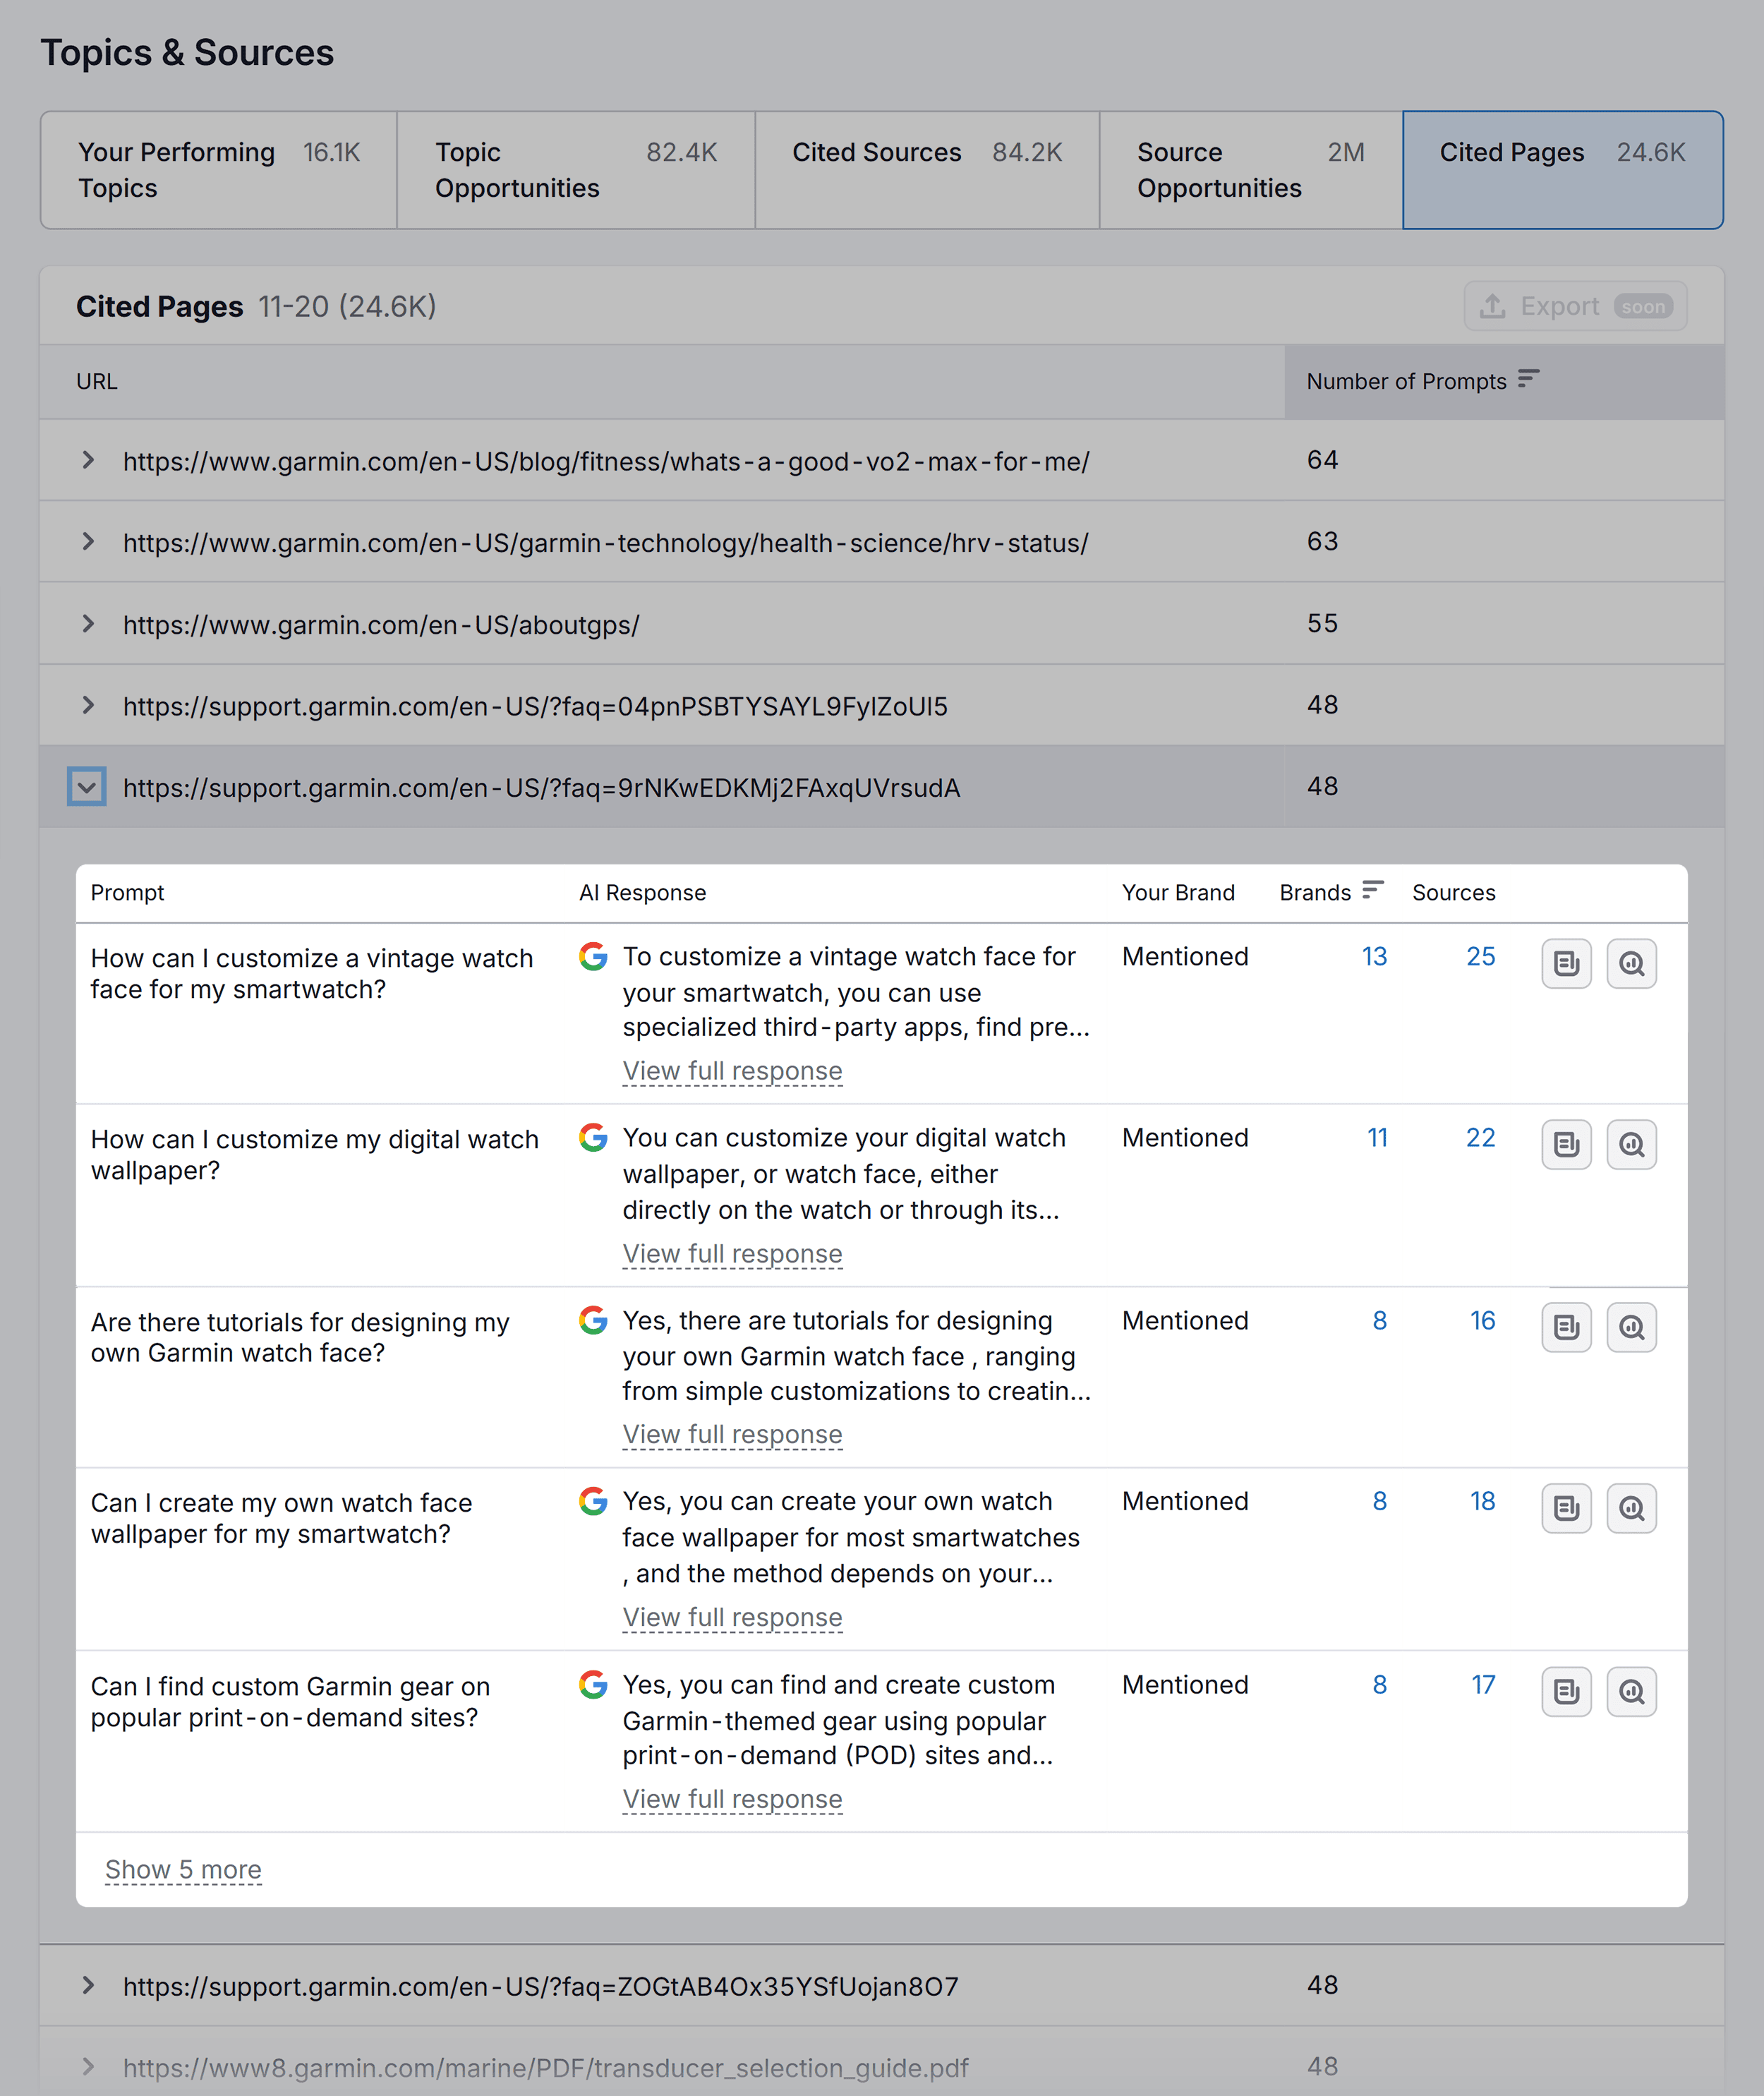Click Google icon next to print-on-demand response
Image resolution: width=1764 pixels, height=2096 pixels.
(x=593, y=1685)
